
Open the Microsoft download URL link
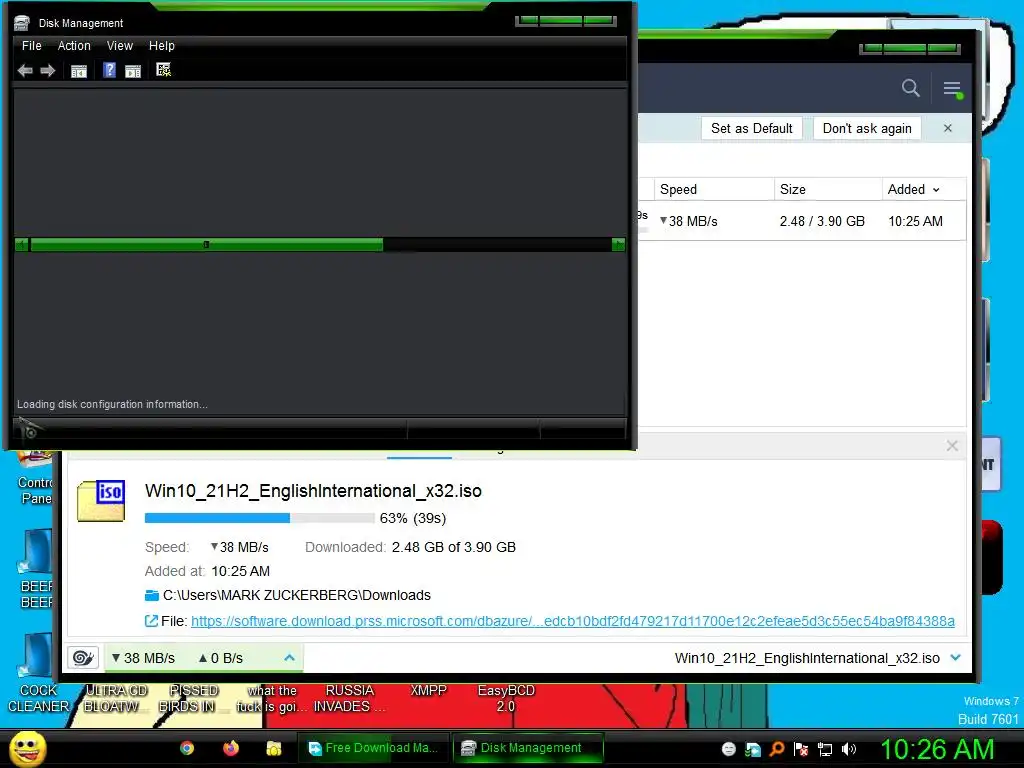[x=573, y=621]
